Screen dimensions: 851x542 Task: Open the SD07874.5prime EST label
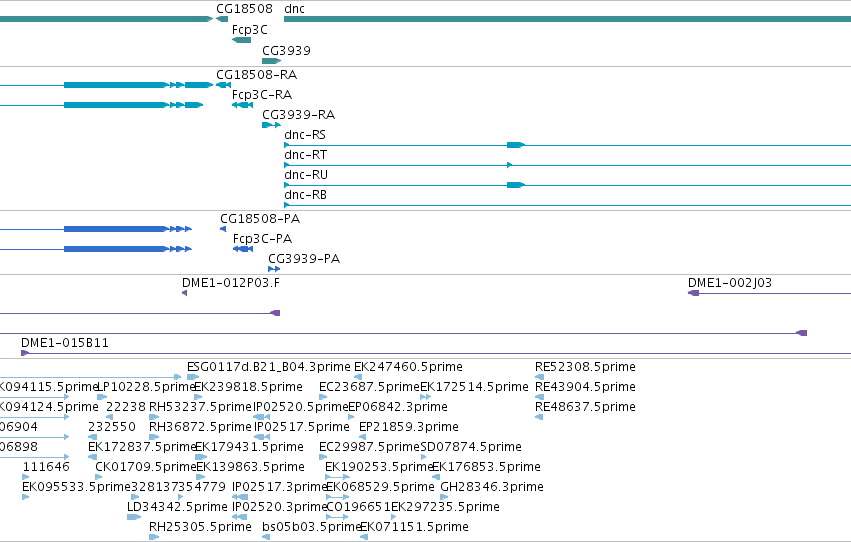click(x=471, y=447)
